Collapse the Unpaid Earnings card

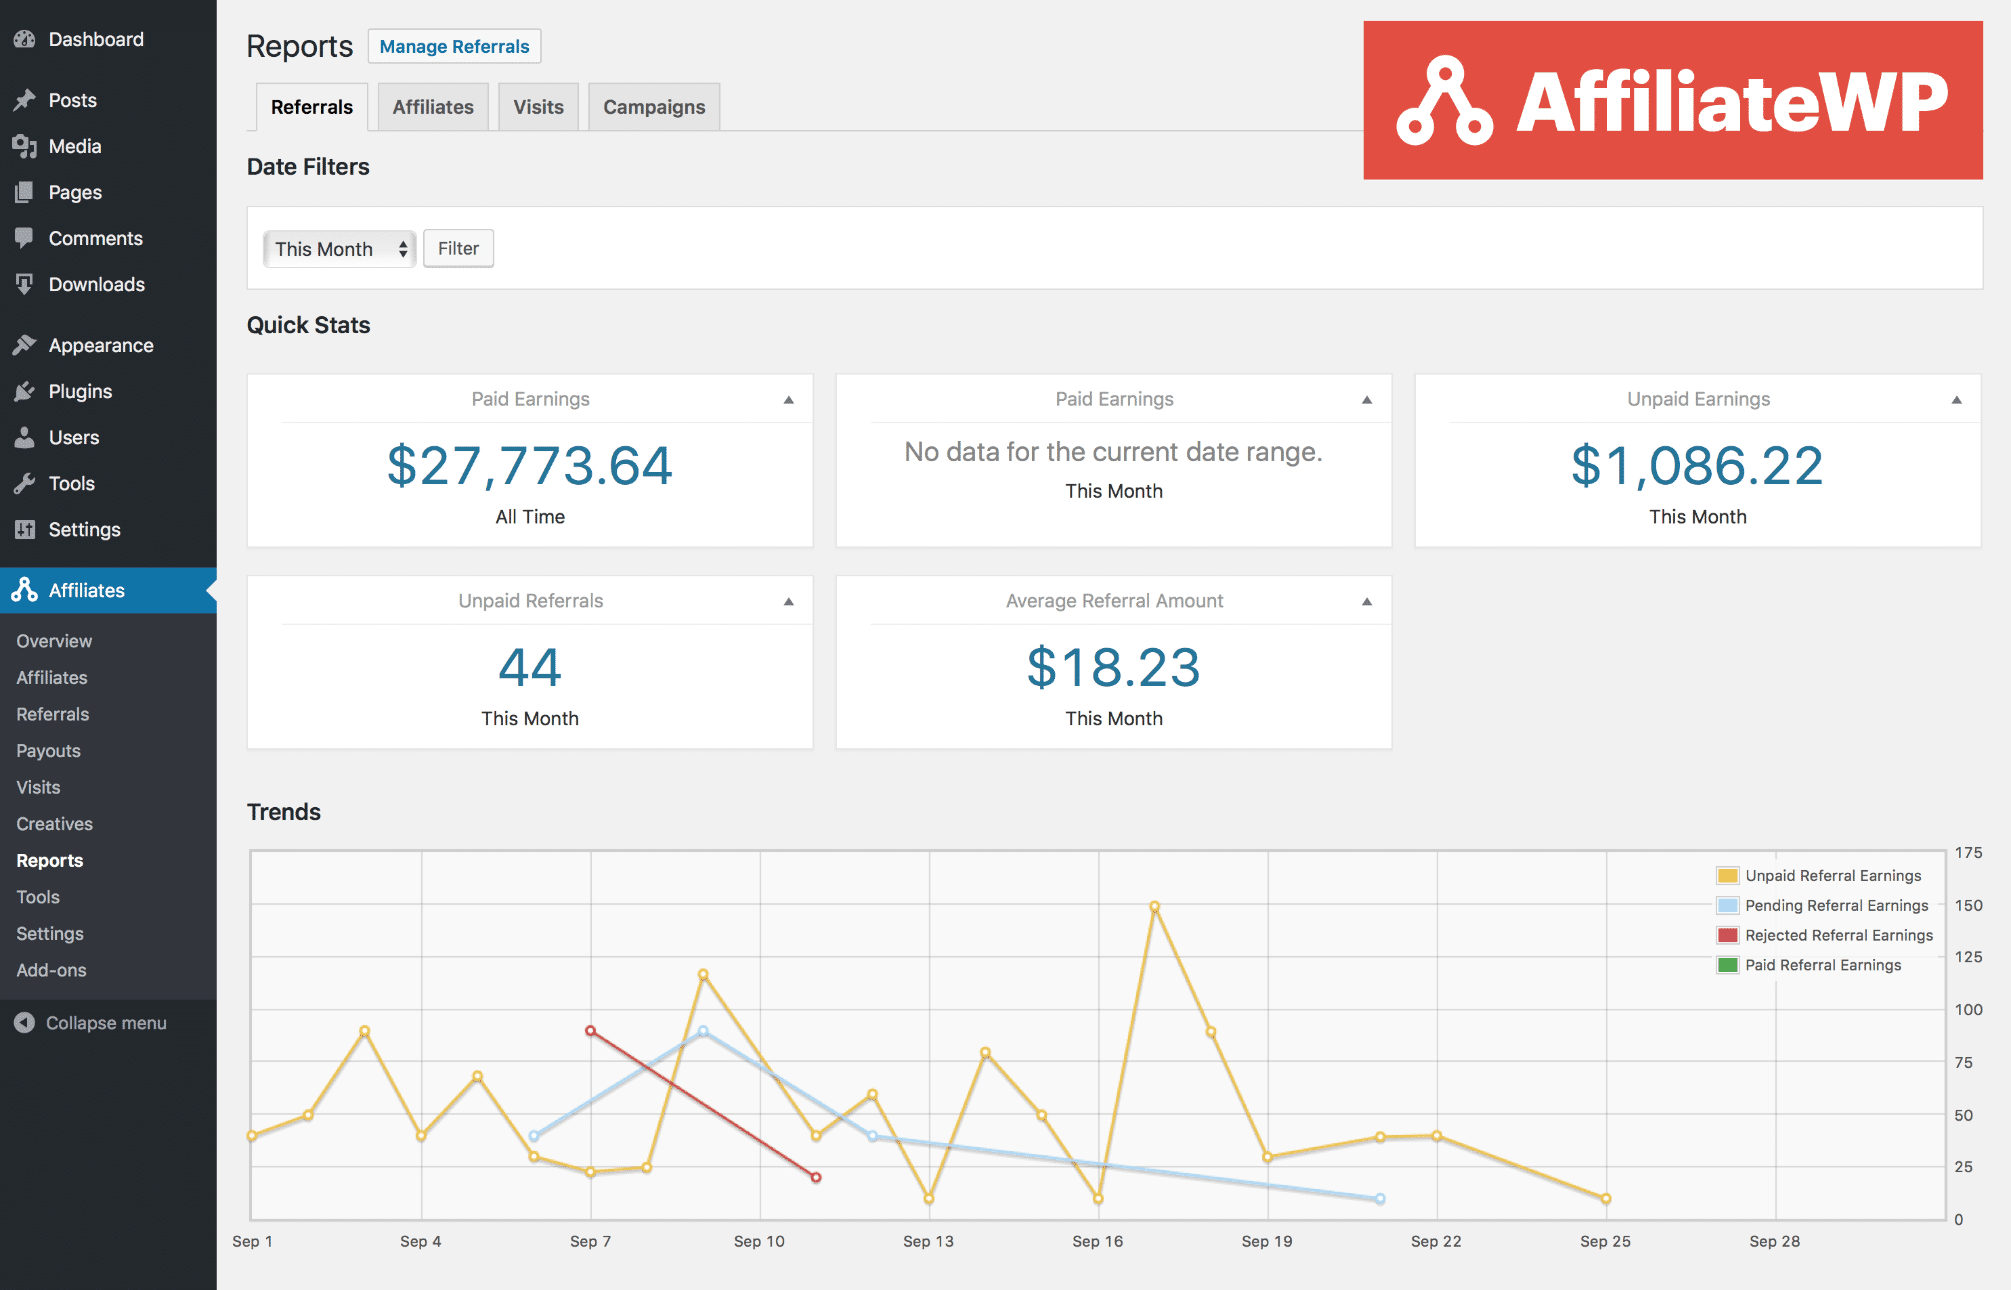click(x=1956, y=400)
